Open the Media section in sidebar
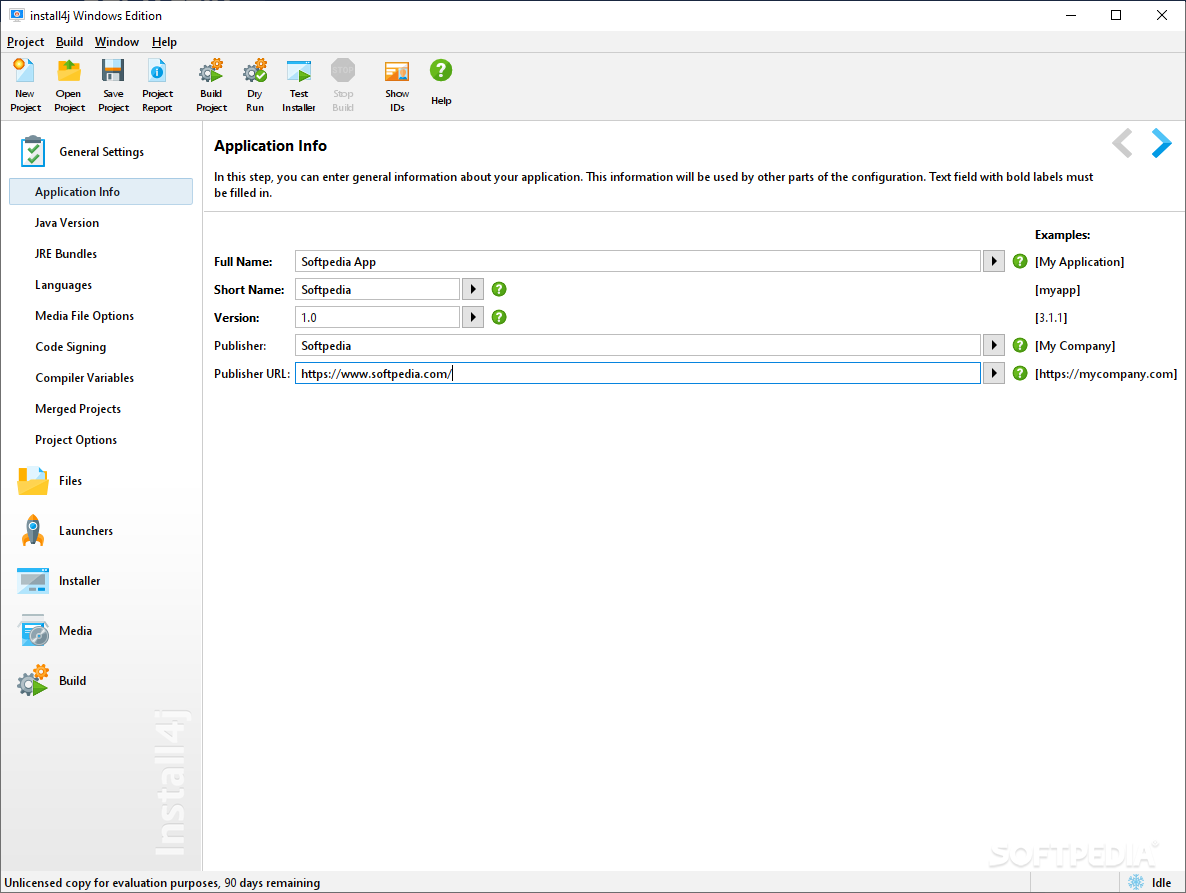This screenshot has height=893, width=1186. pyautogui.click(x=76, y=631)
